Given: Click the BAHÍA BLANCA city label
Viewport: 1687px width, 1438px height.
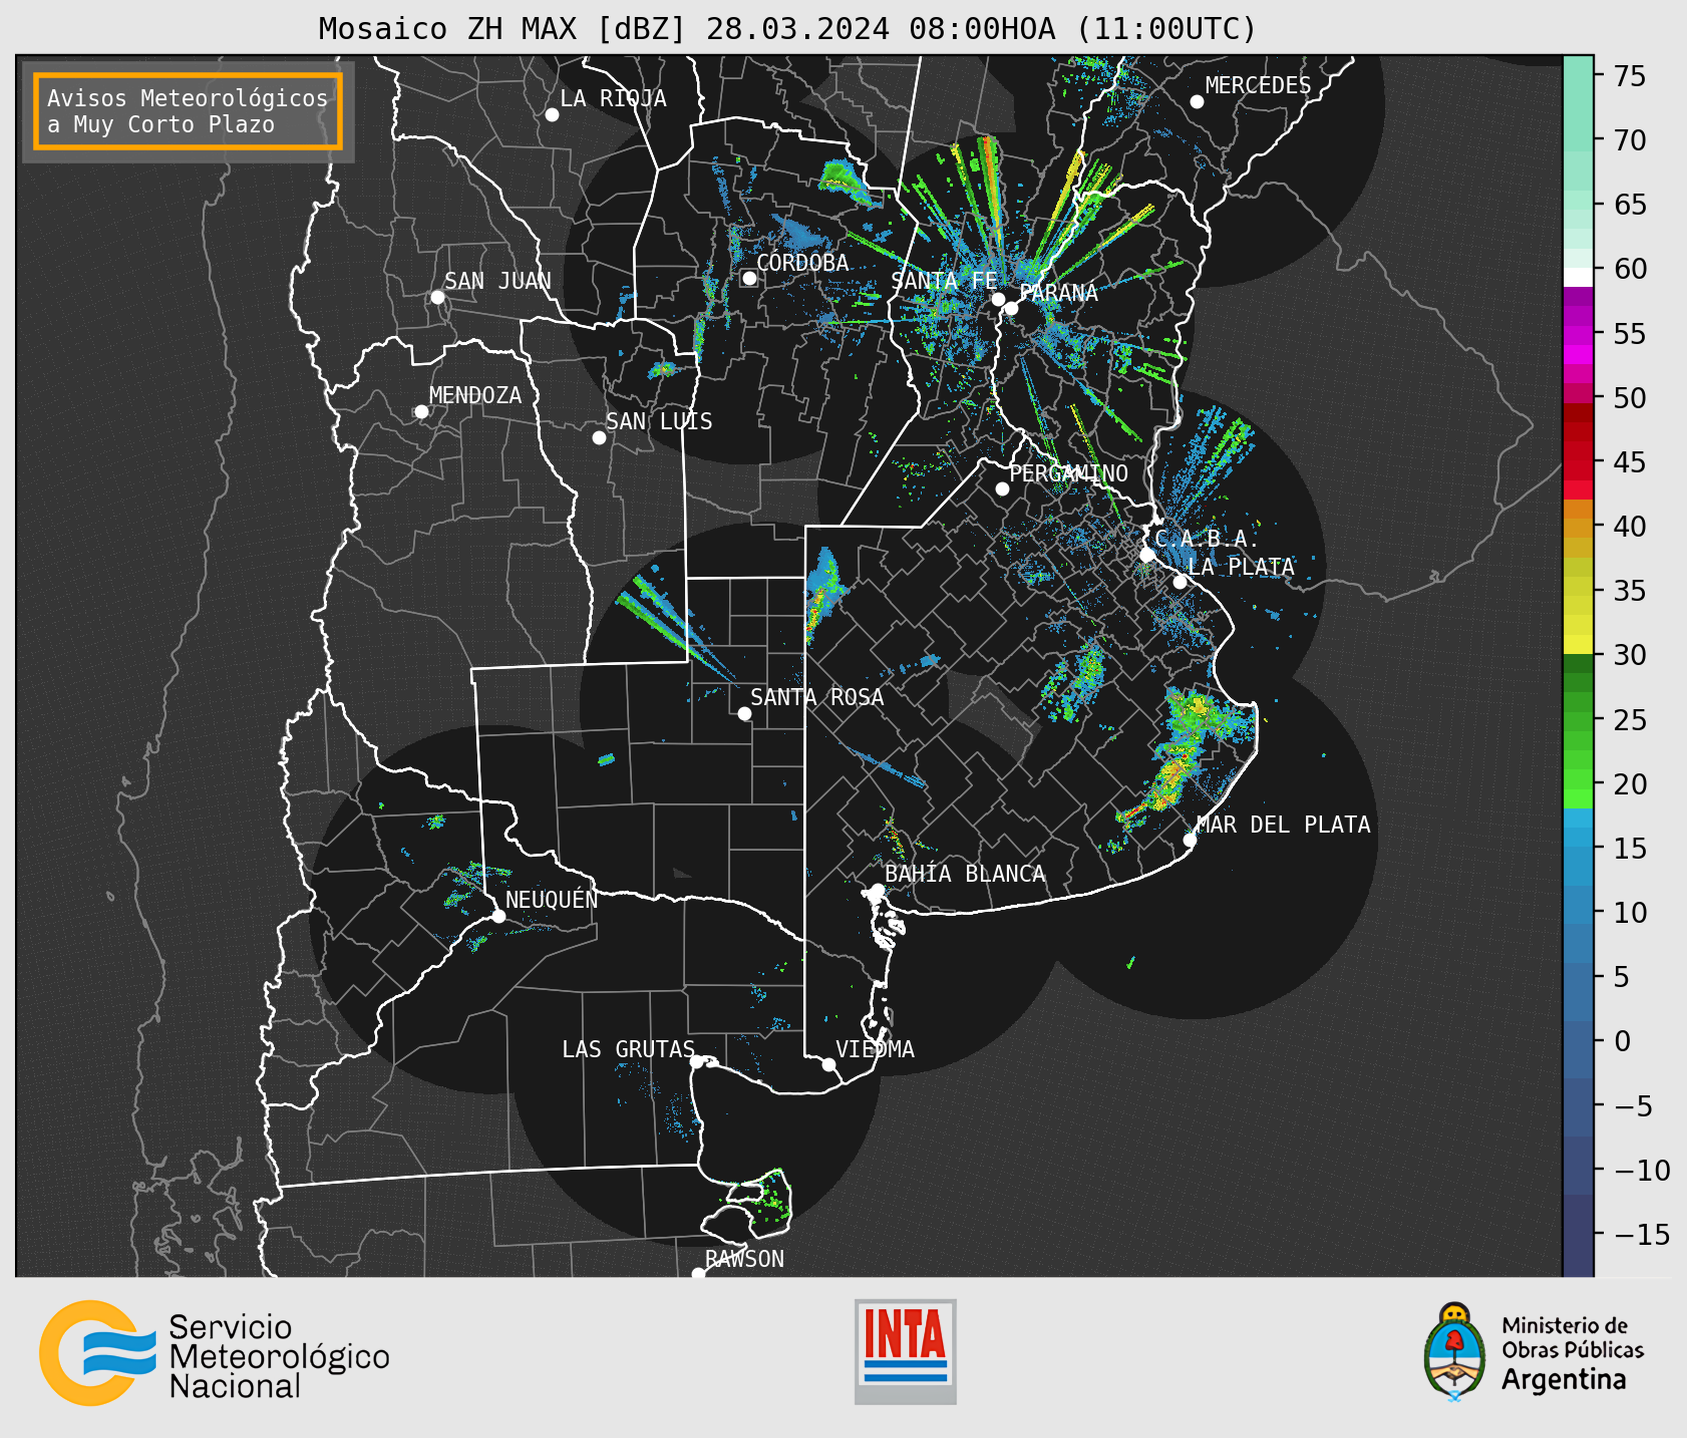Looking at the screenshot, I should (x=965, y=874).
